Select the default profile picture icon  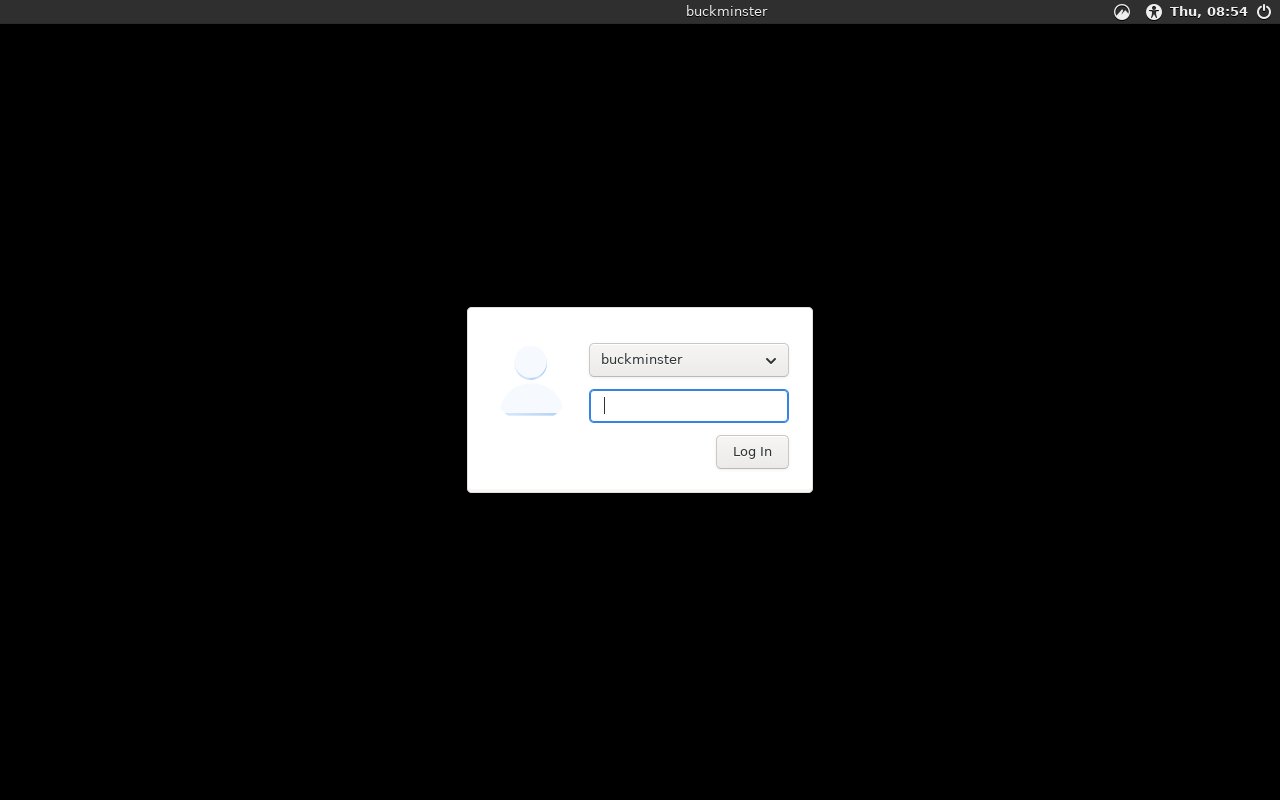coord(531,380)
